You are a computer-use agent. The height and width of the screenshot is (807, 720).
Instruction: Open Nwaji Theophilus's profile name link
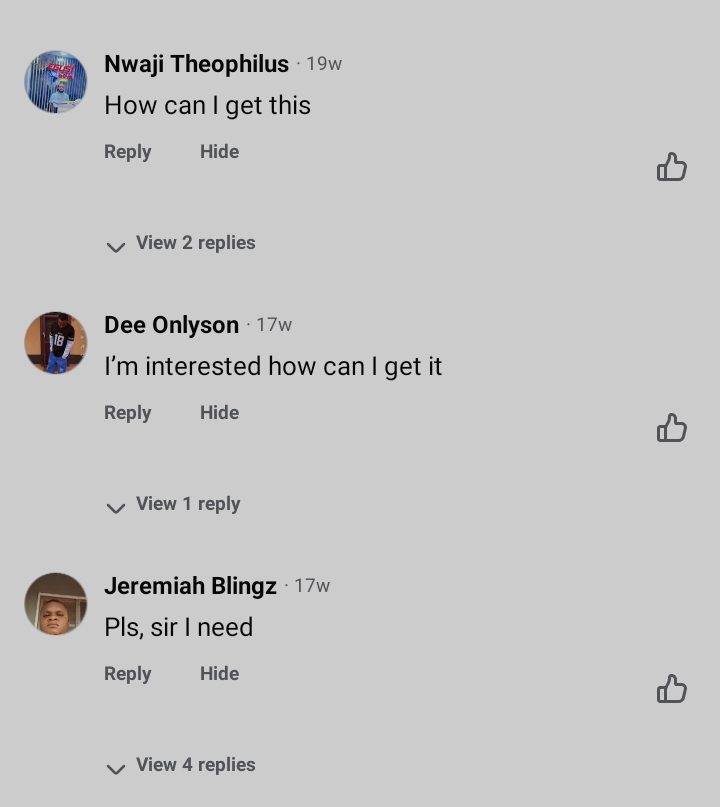point(196,64)
